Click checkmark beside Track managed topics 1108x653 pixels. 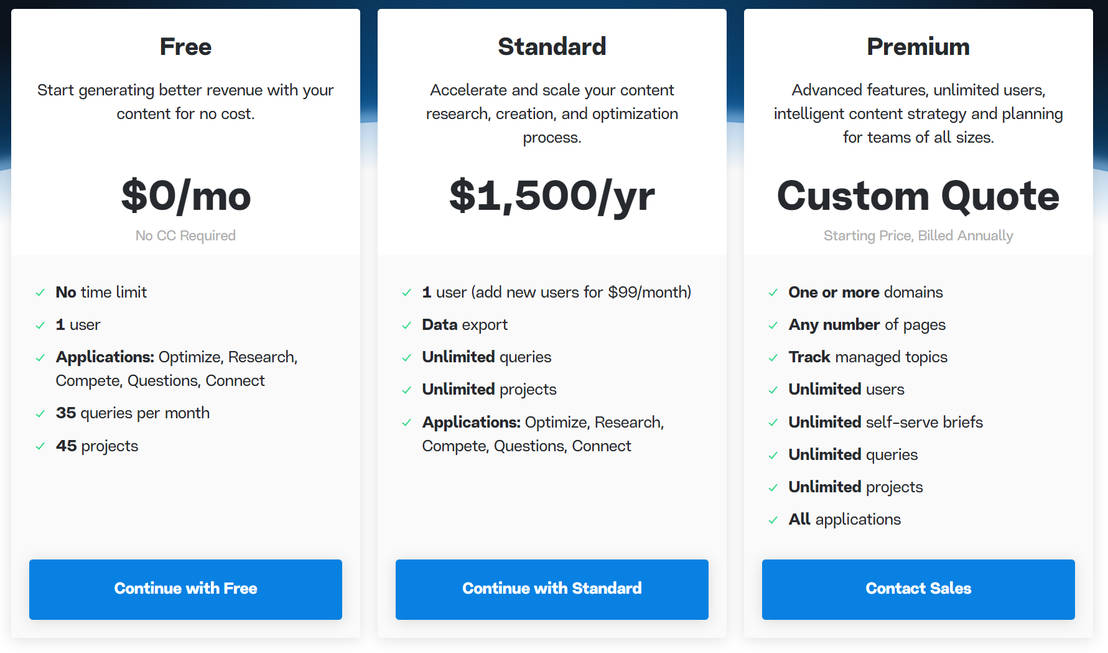tap(773, 358)
